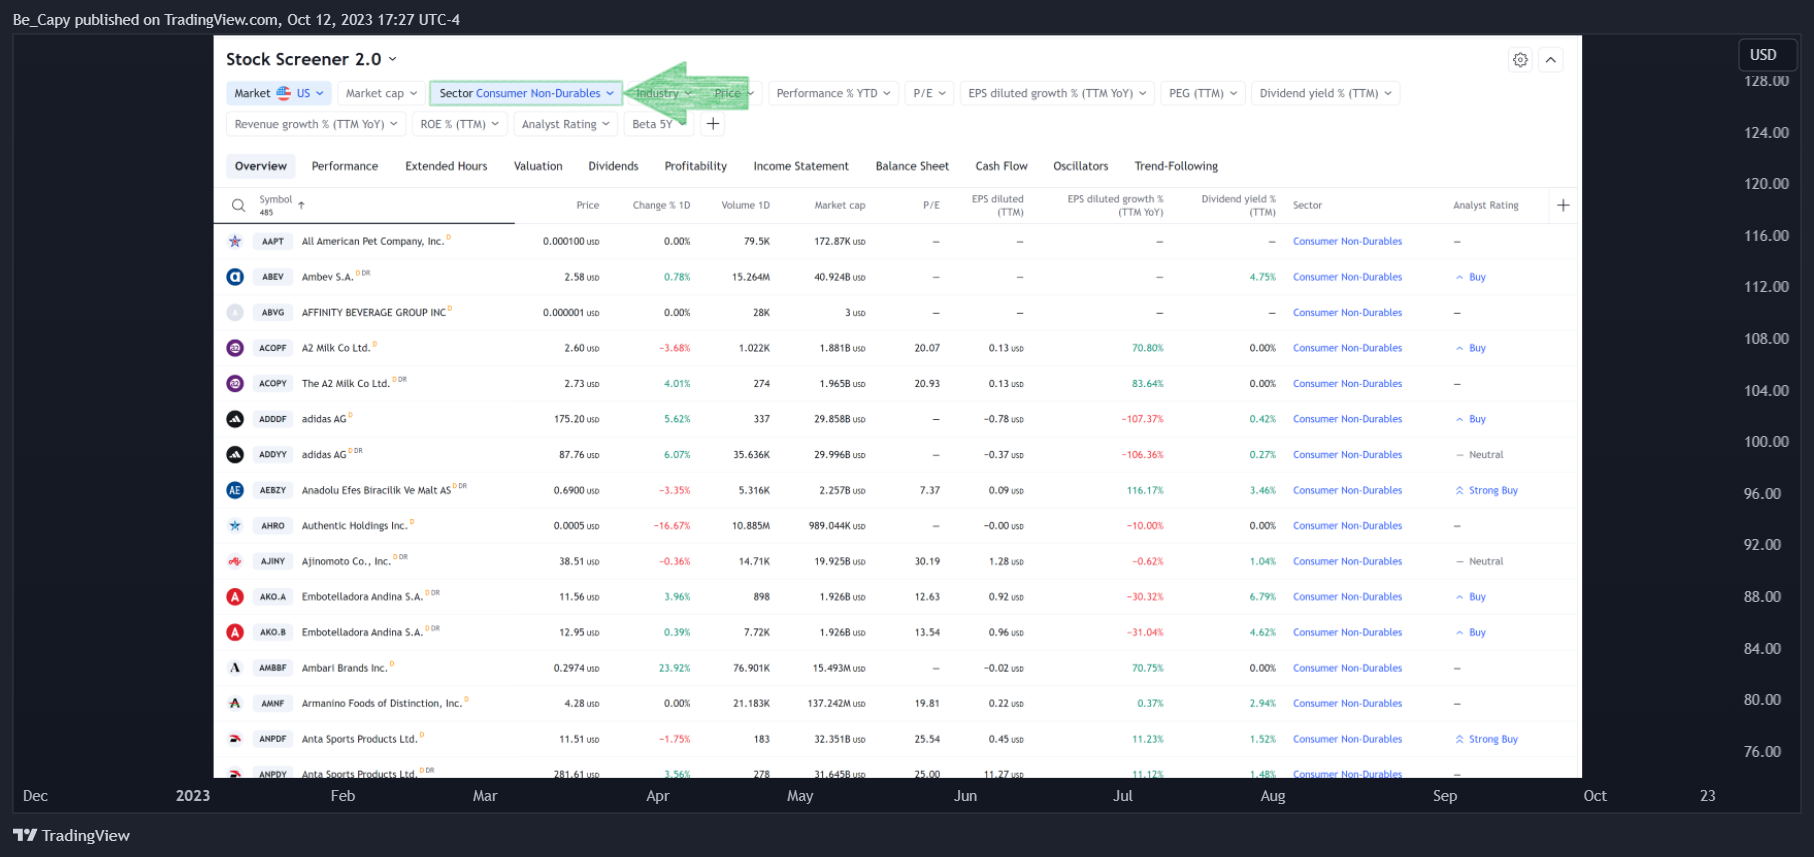Open the P/E filter dropdown
Viewport: 1814px width, 857px height.
click(x=929, y=93)
